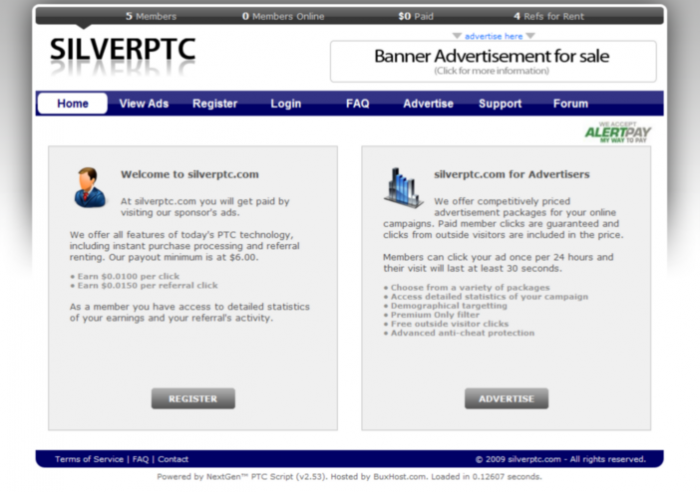Click 'Earn $0.0150 per referral click' bullet
This screenshot has height=492, width=700.
[x=144, y=285]
